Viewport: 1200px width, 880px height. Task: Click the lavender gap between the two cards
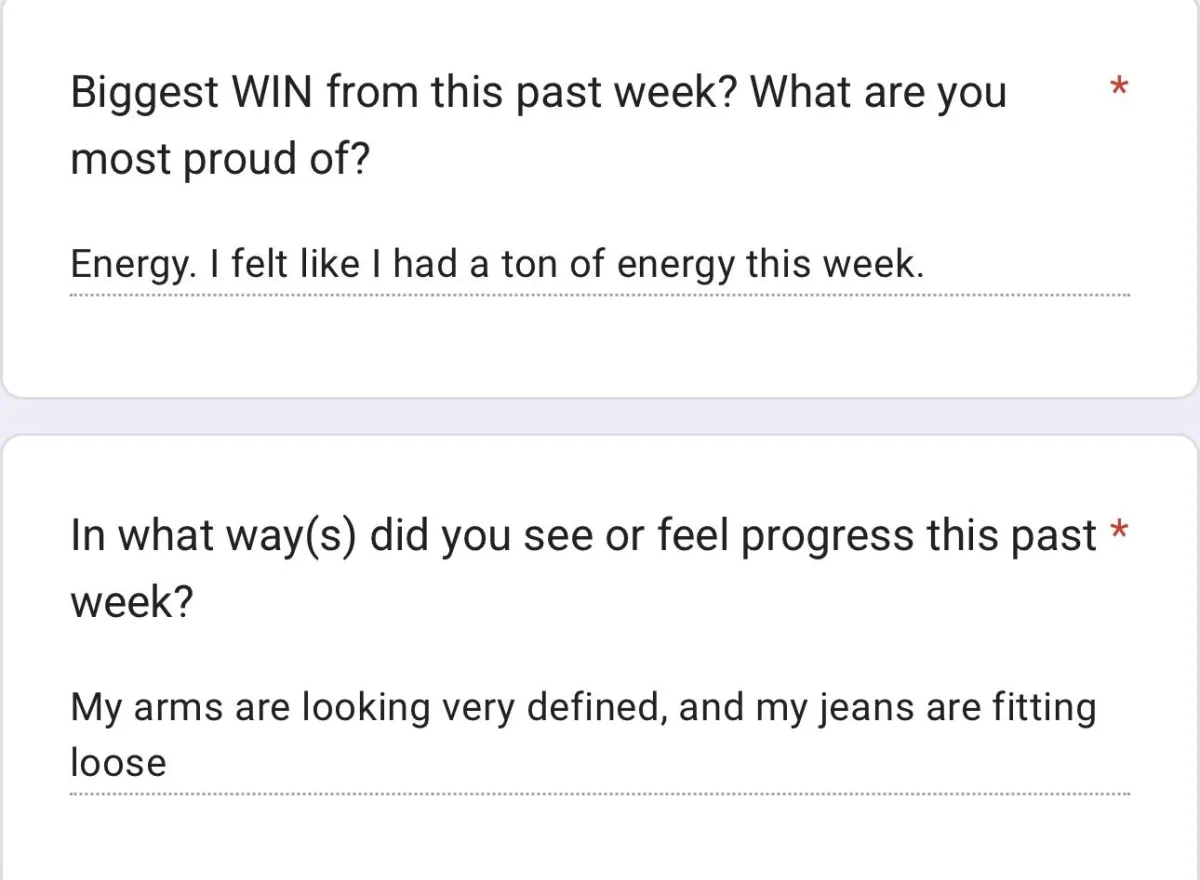point(600,416)
